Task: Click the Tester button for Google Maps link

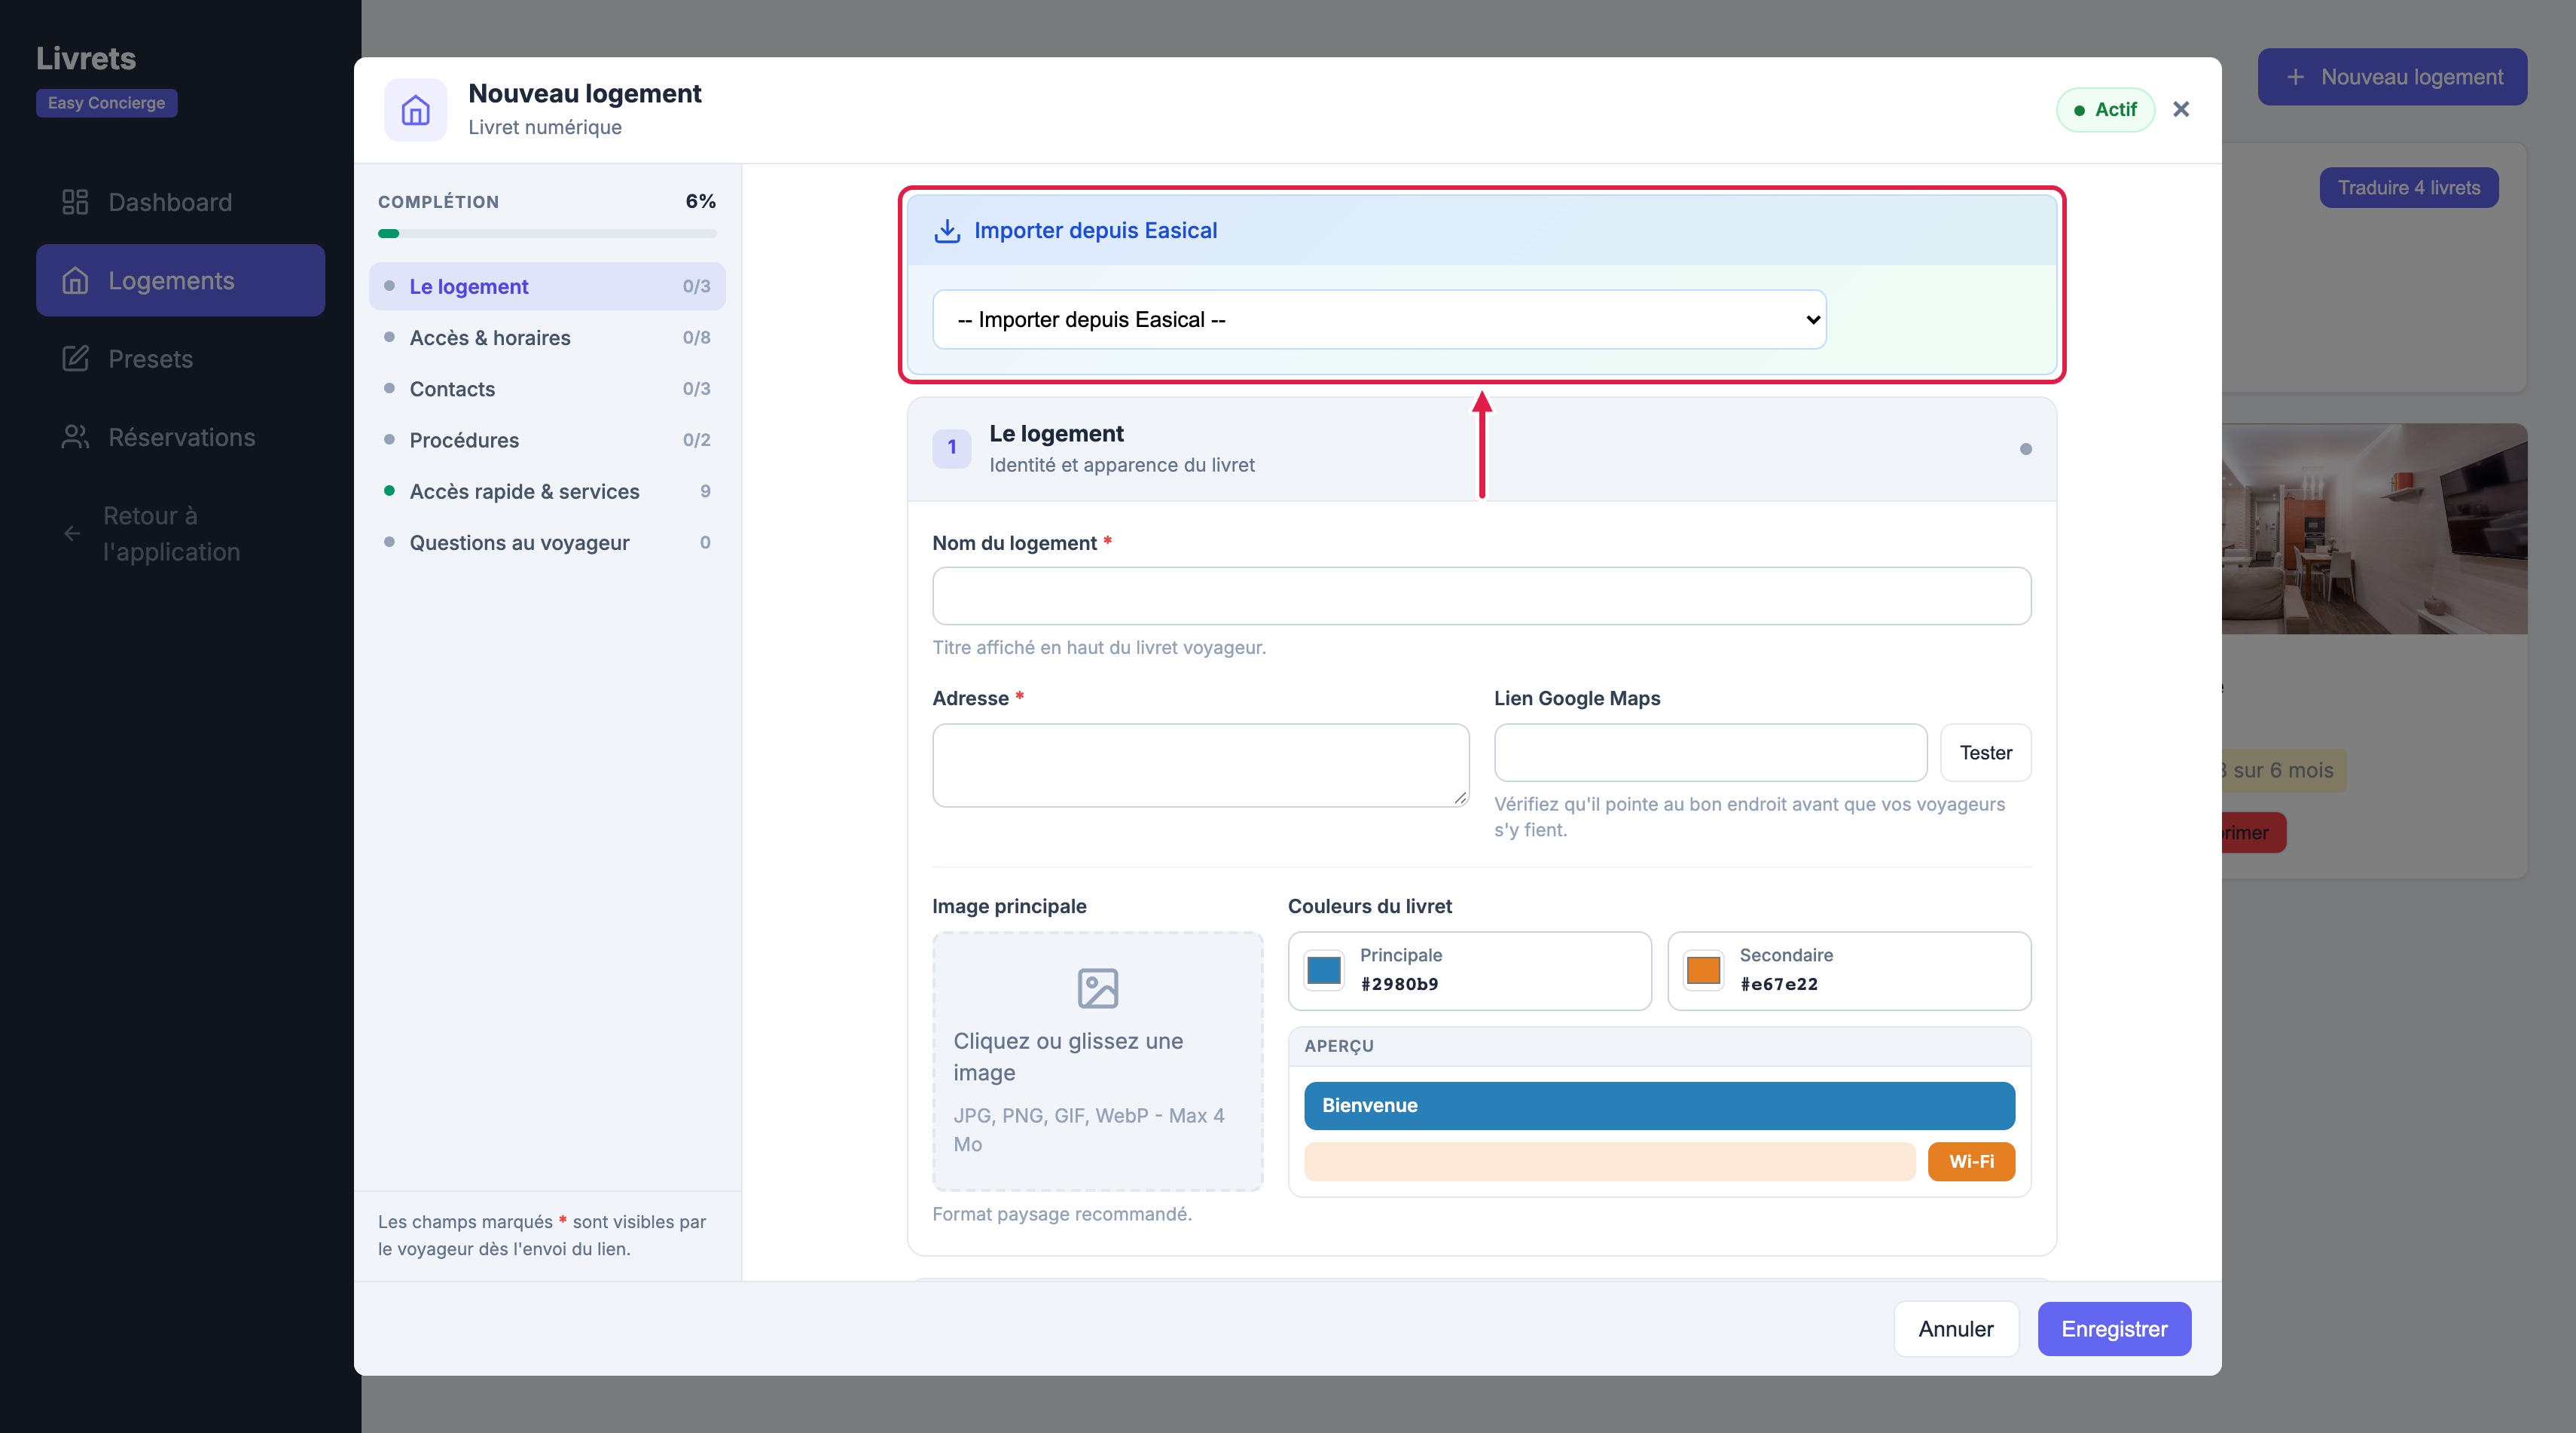Action: pyautogui.click(x=1985, y=753)
